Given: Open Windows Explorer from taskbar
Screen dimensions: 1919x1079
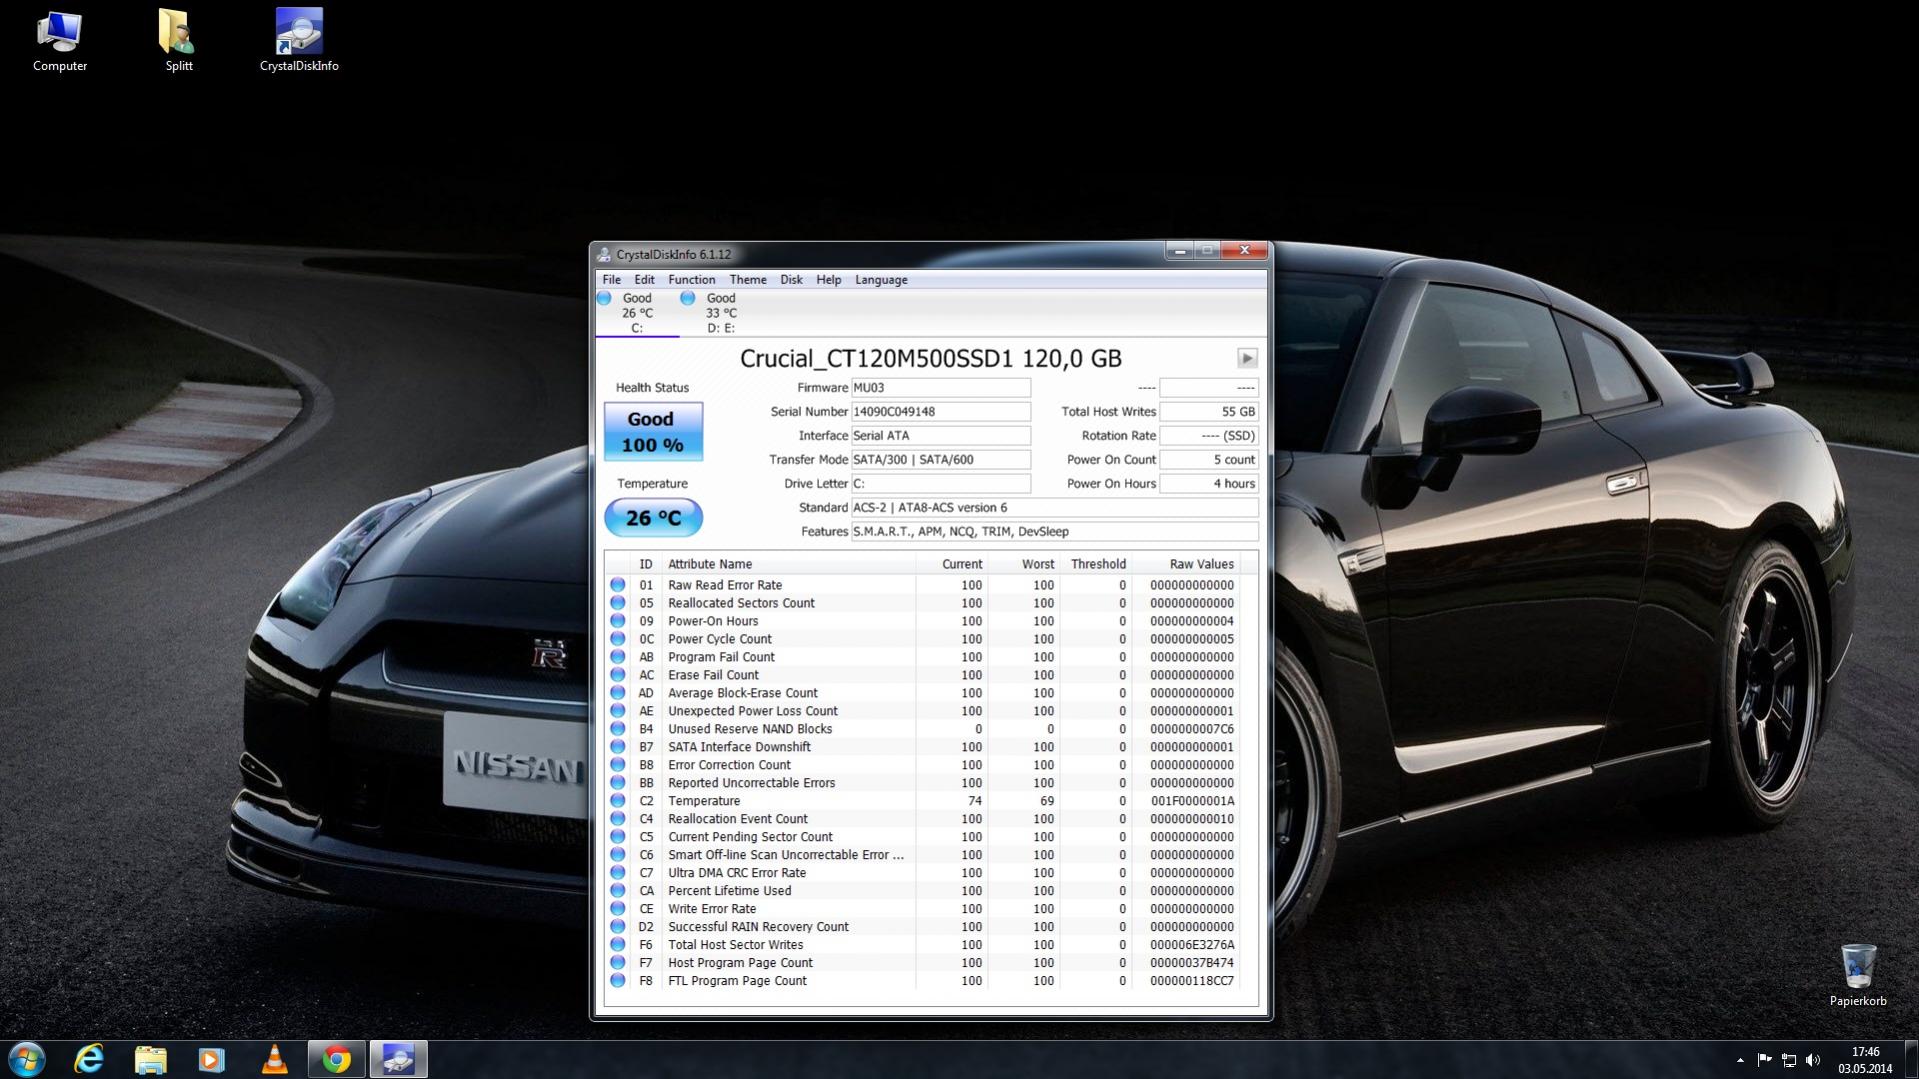Looking at the screenshot, I should click(150, 1060).
